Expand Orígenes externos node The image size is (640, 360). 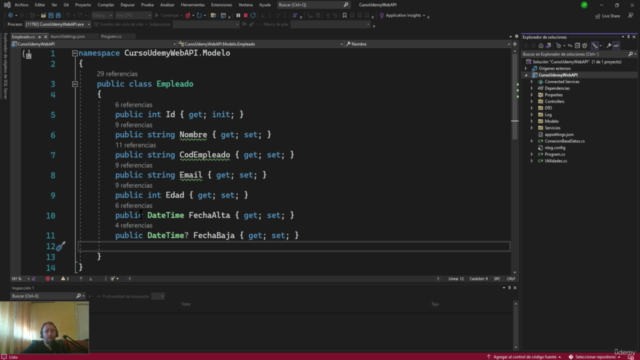(526, 69)
